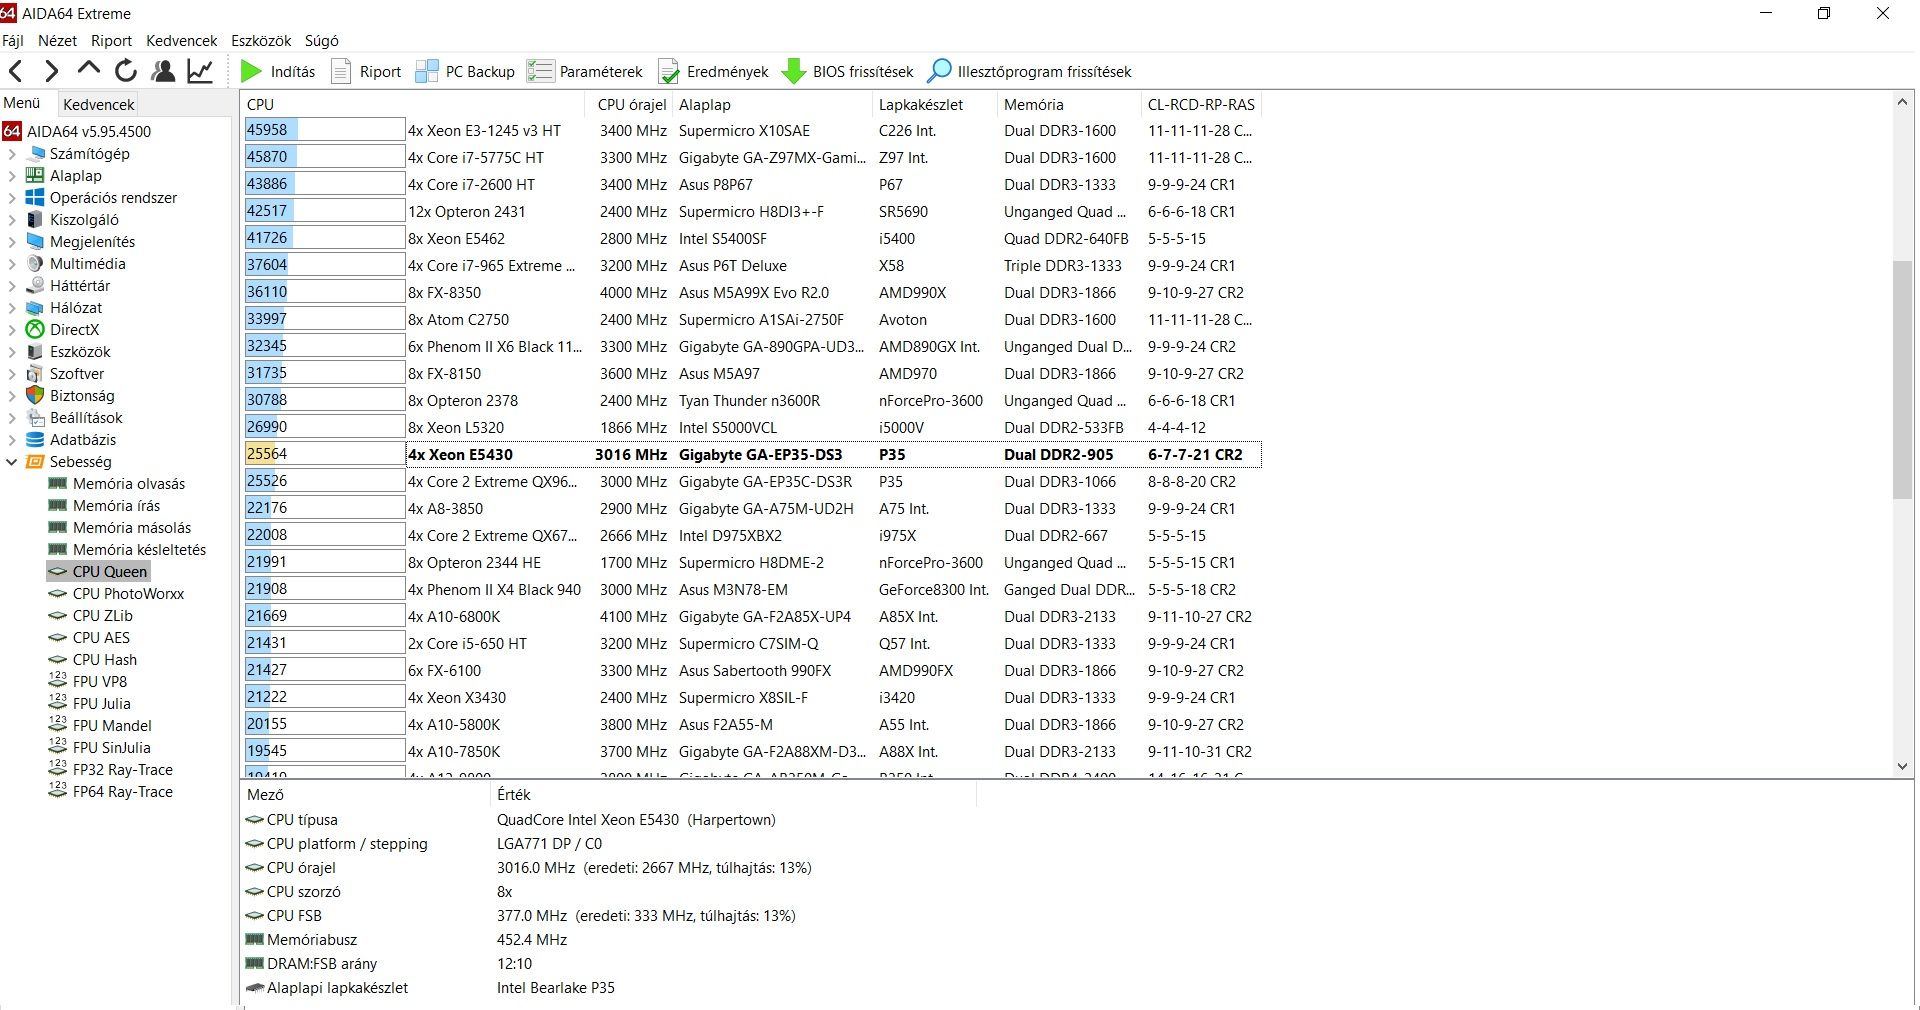This screenshot has height=1010, width=1920.
Task: Select the Eszközök icon in tree
Action: point(35,352)
